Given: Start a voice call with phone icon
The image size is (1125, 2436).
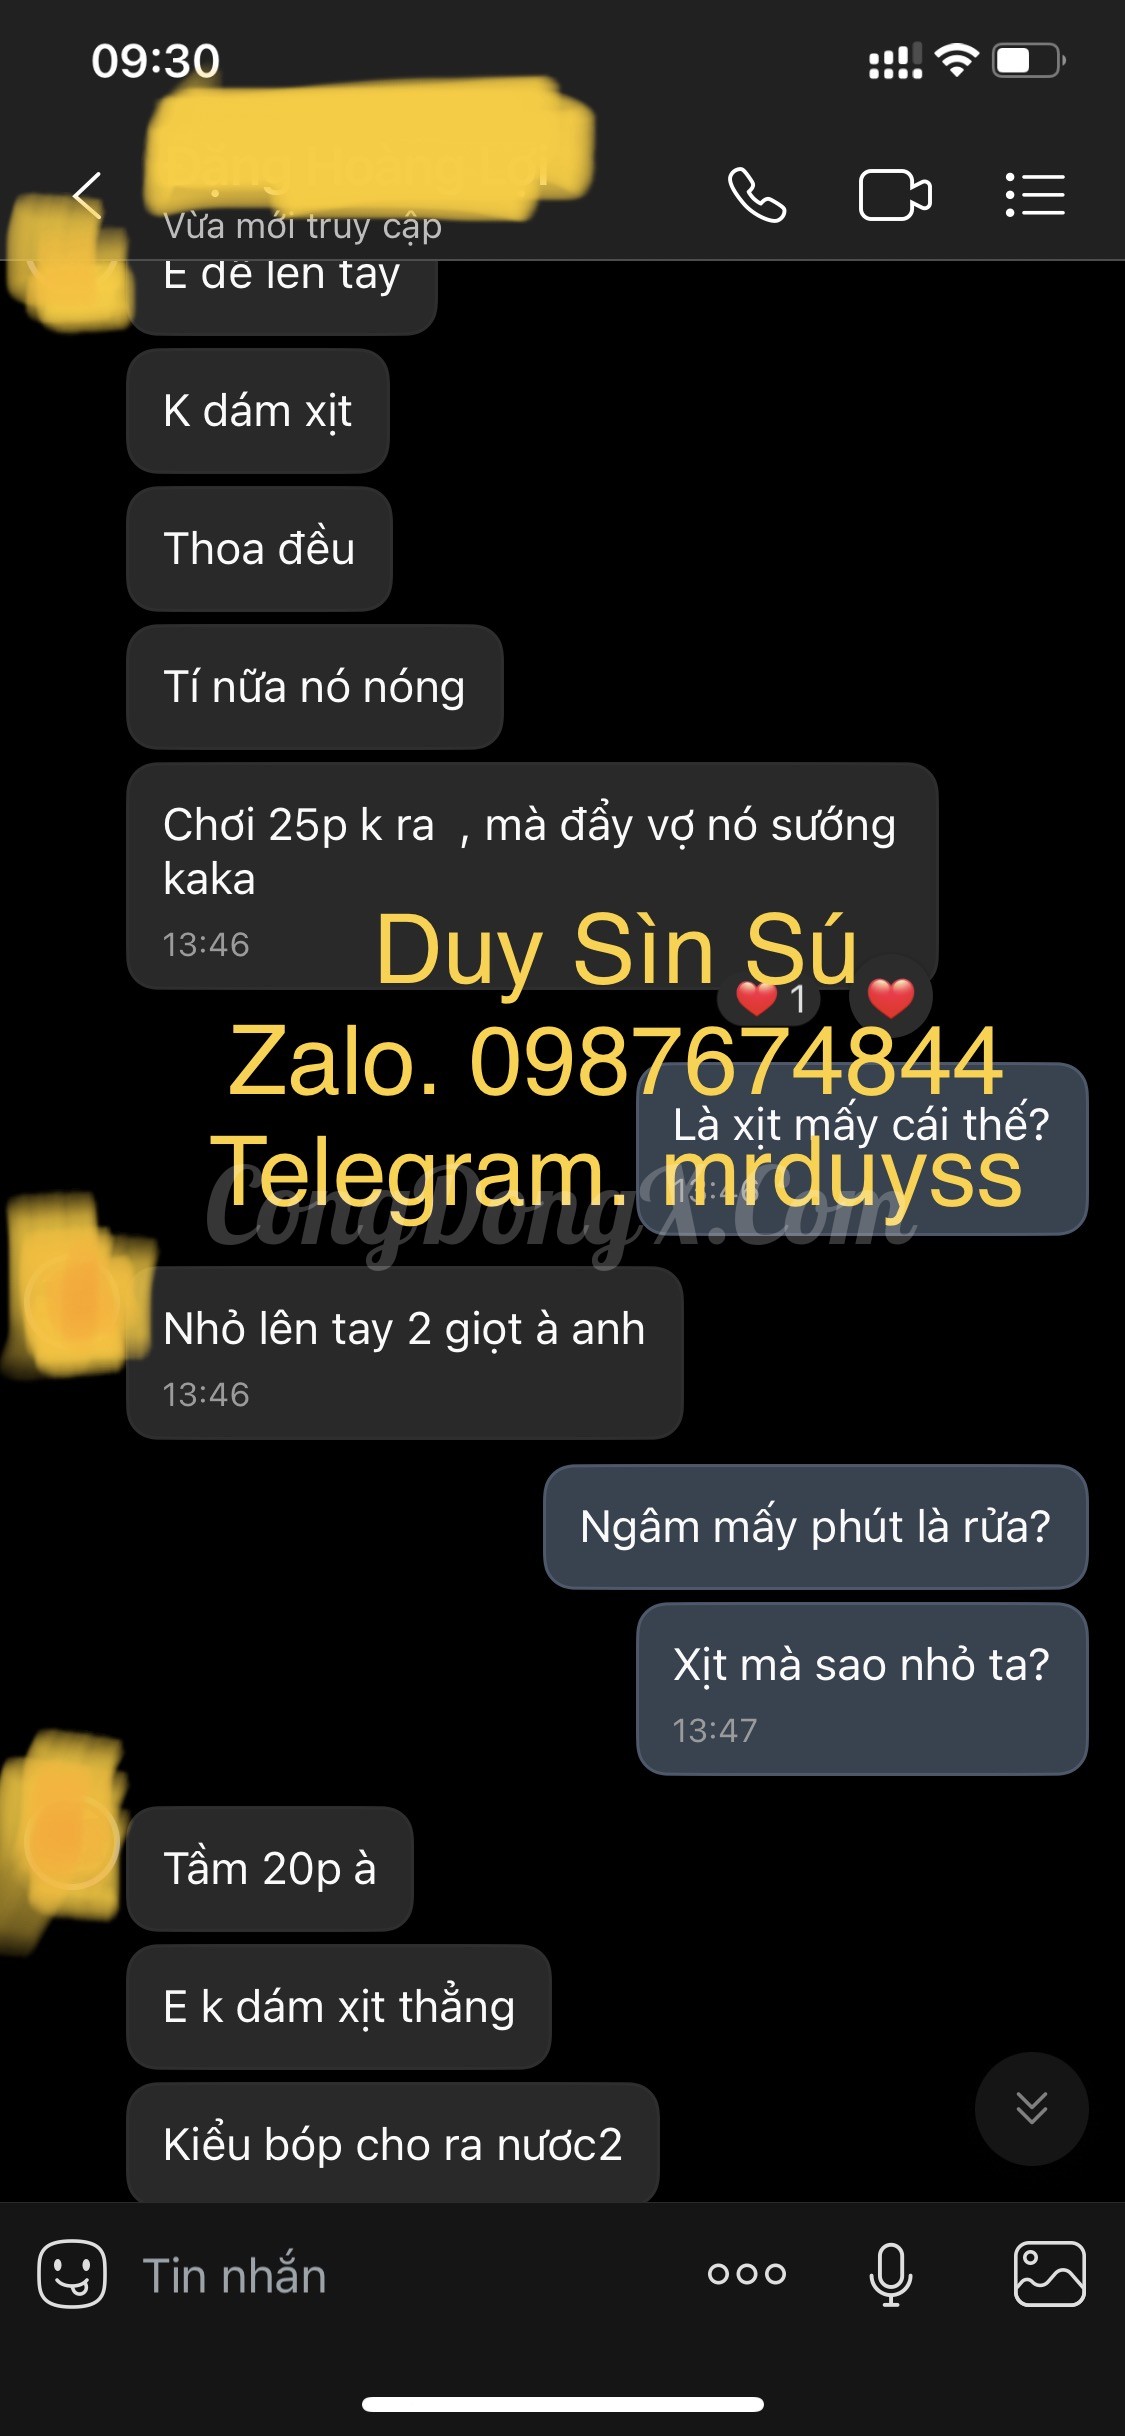Looking at the screenshot, I should pos(757,195).
